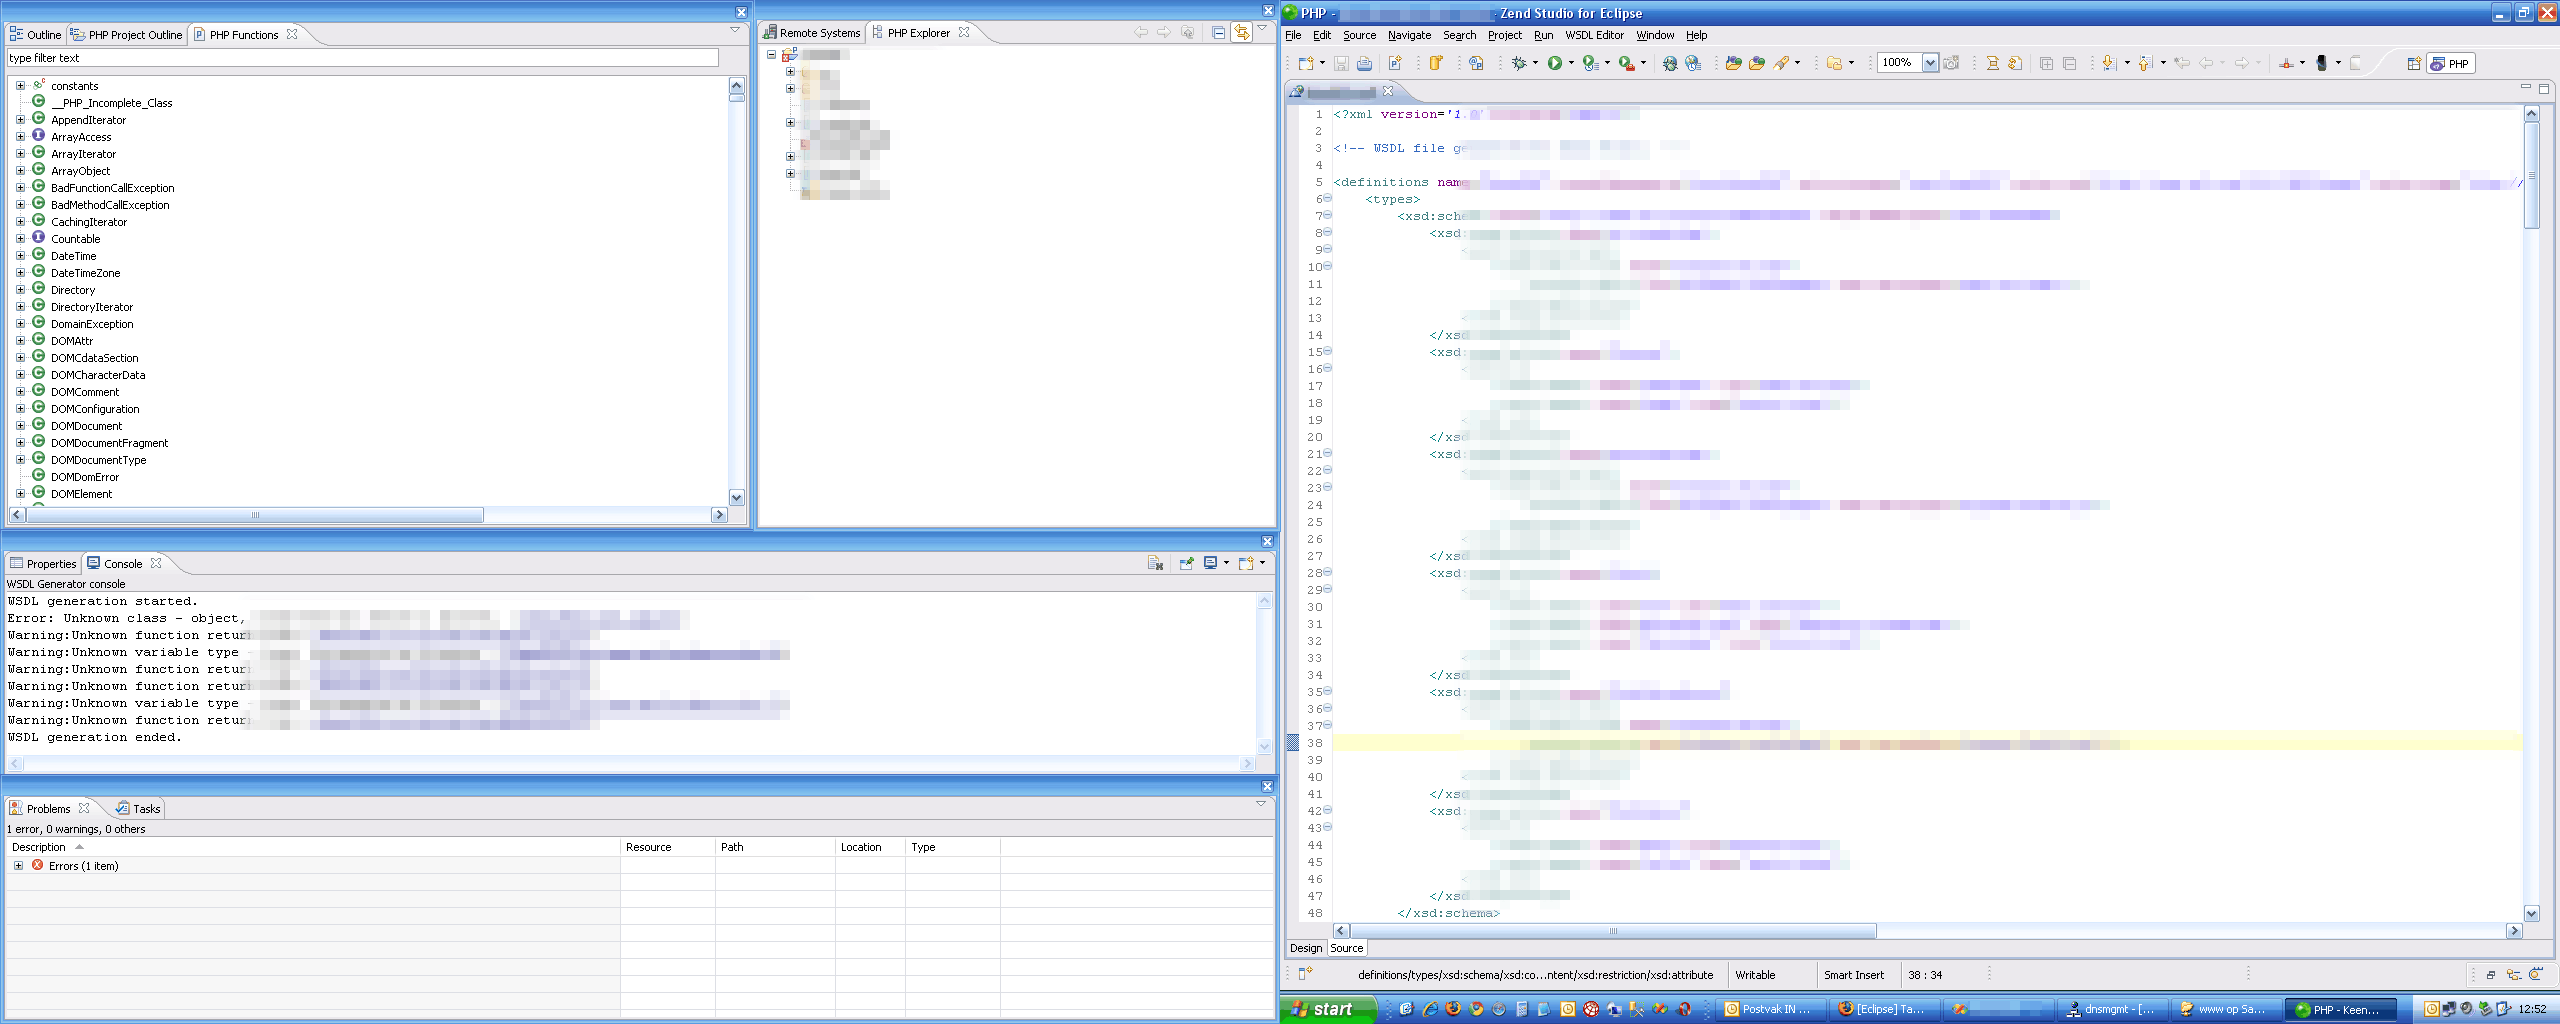Click the Clear Console icon
The image size is (2560, 1024).
click(1155, 564)
